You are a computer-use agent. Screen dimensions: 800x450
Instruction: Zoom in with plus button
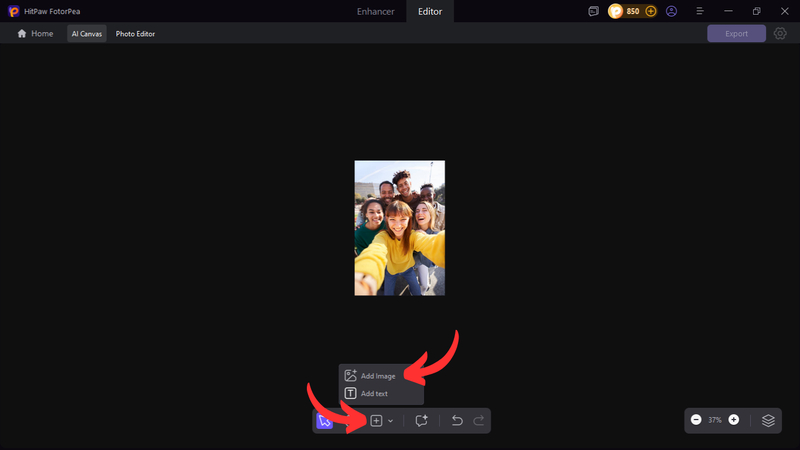coord(734,420)
